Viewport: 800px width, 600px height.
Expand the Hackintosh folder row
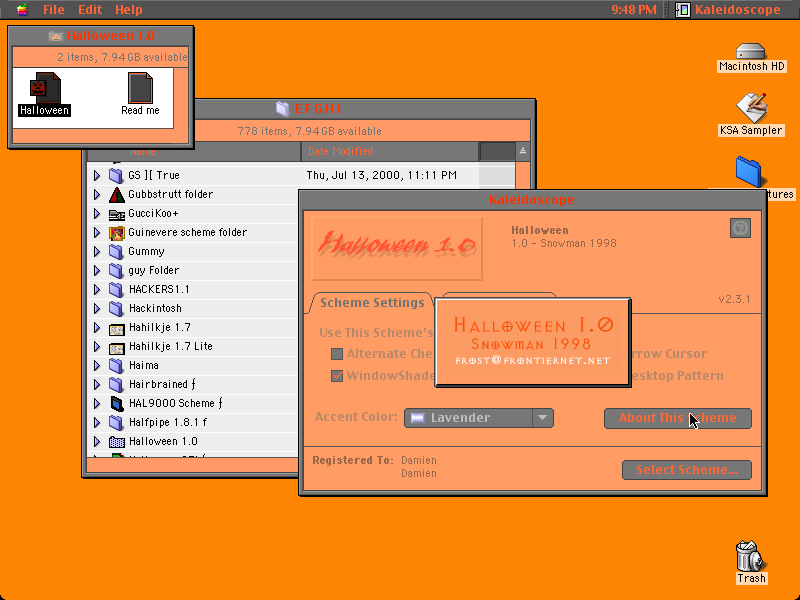point(97,309)
